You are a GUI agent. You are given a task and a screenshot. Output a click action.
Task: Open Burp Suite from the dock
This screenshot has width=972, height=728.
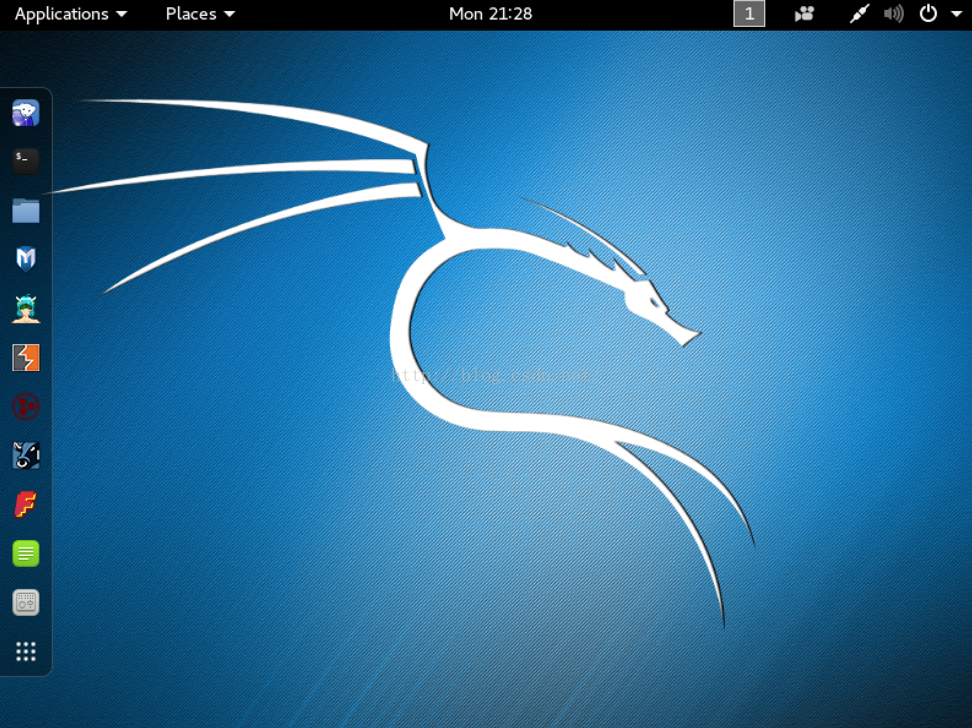click(26, 358)
